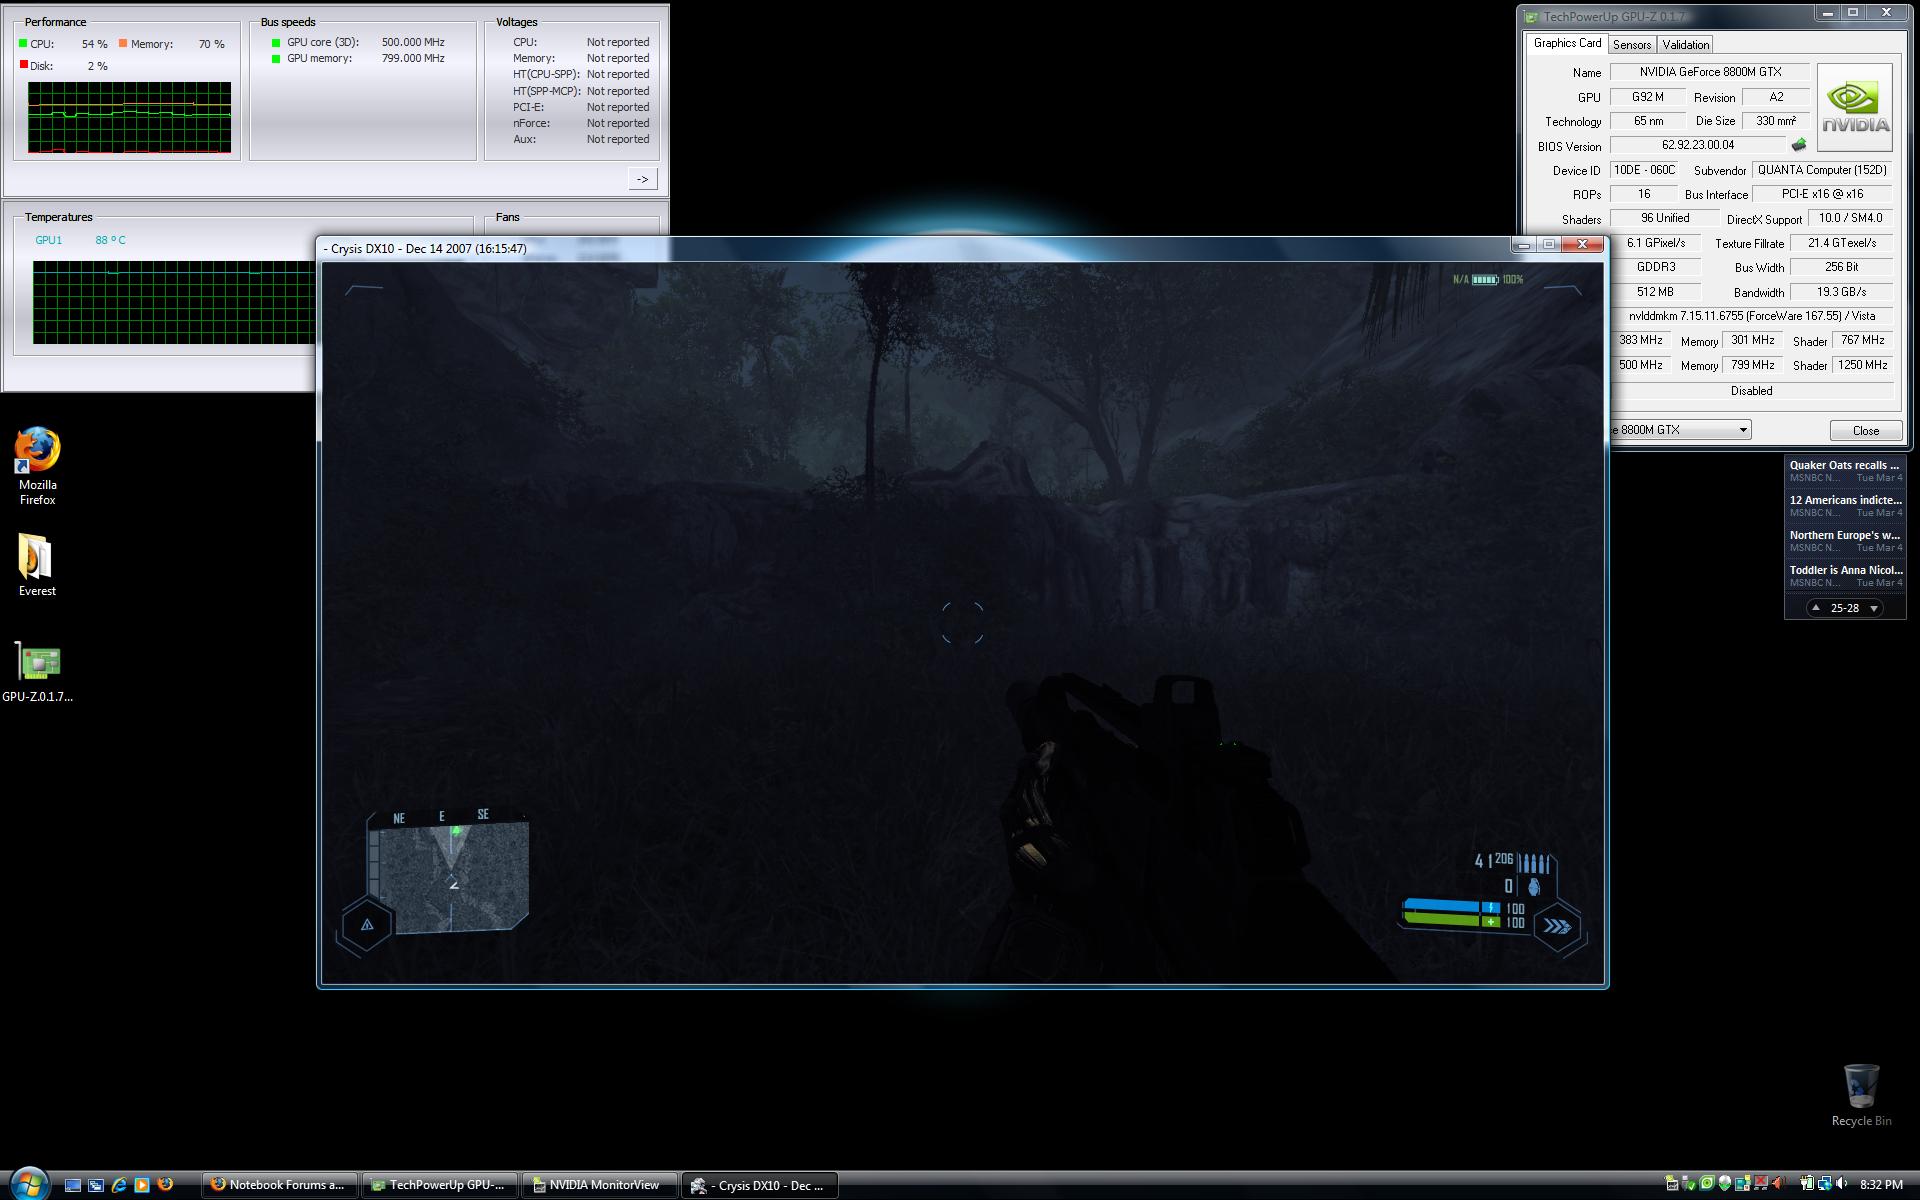Switch to the Validation tab in GPU-Z

click(x=1686, y=45)
